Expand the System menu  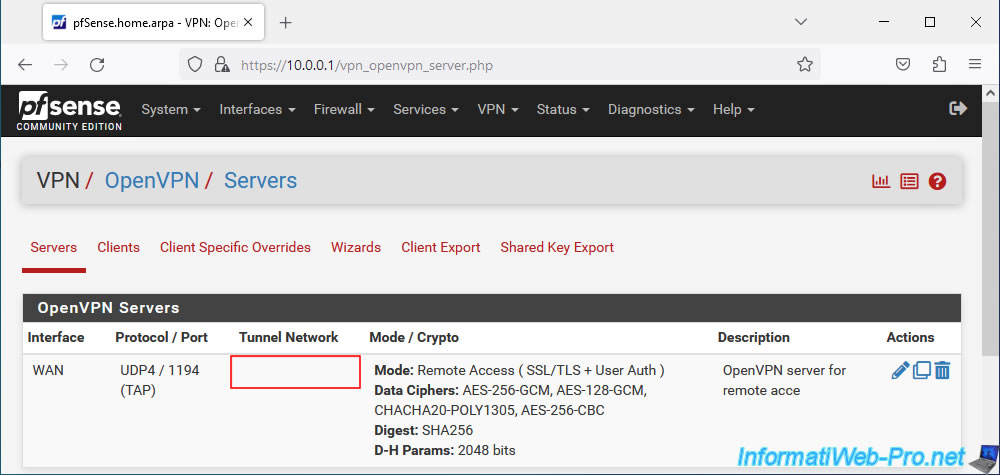tap(171, 110)
